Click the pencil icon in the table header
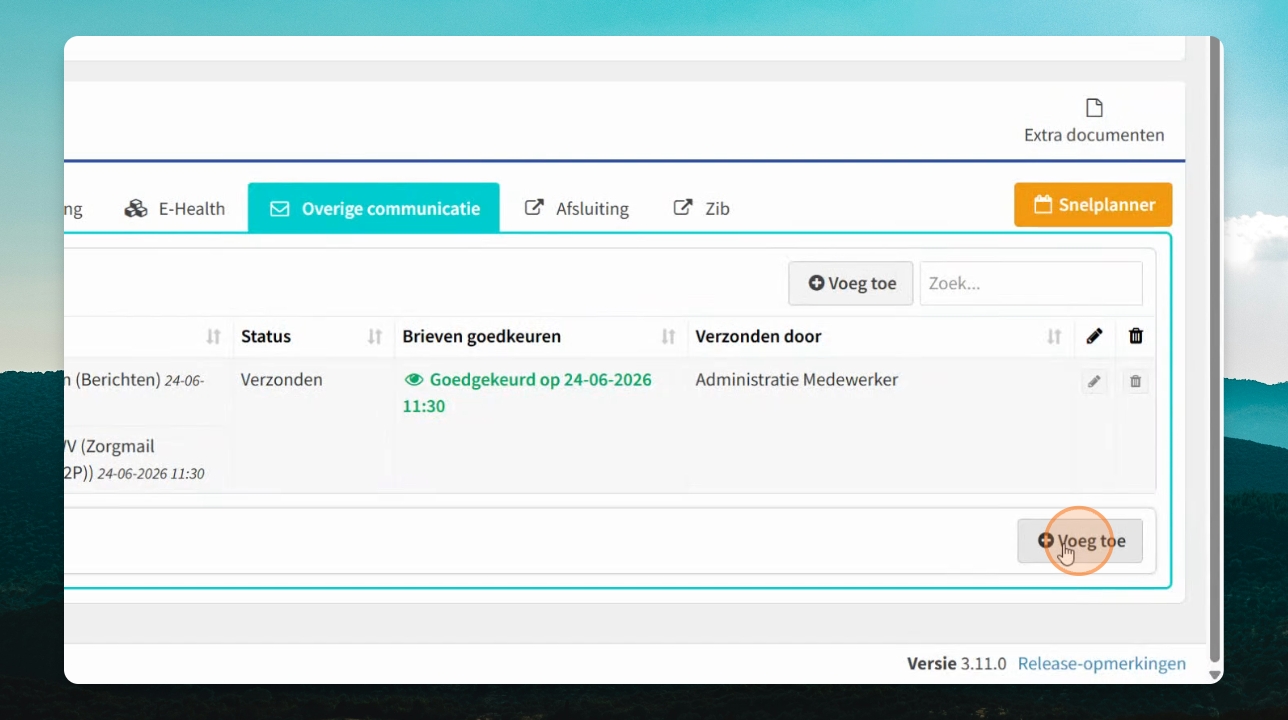The image size is (1288, 720). [x=1094, y=336]
